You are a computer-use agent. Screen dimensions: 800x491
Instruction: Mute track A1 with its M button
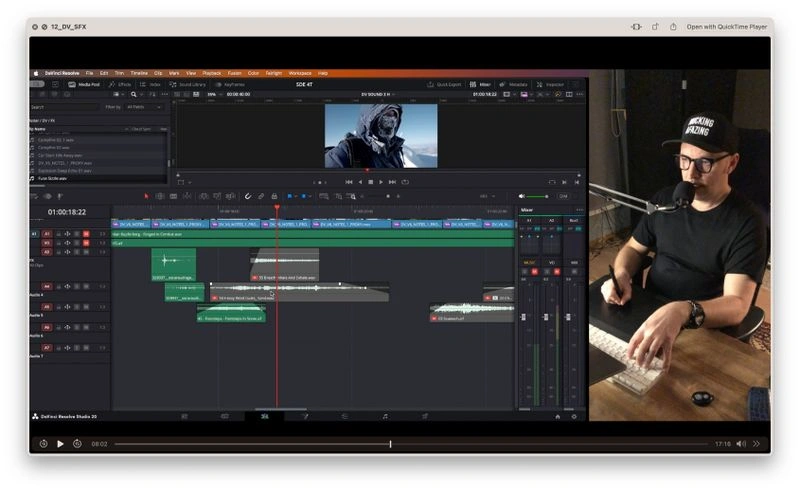[x=86, y=234]
